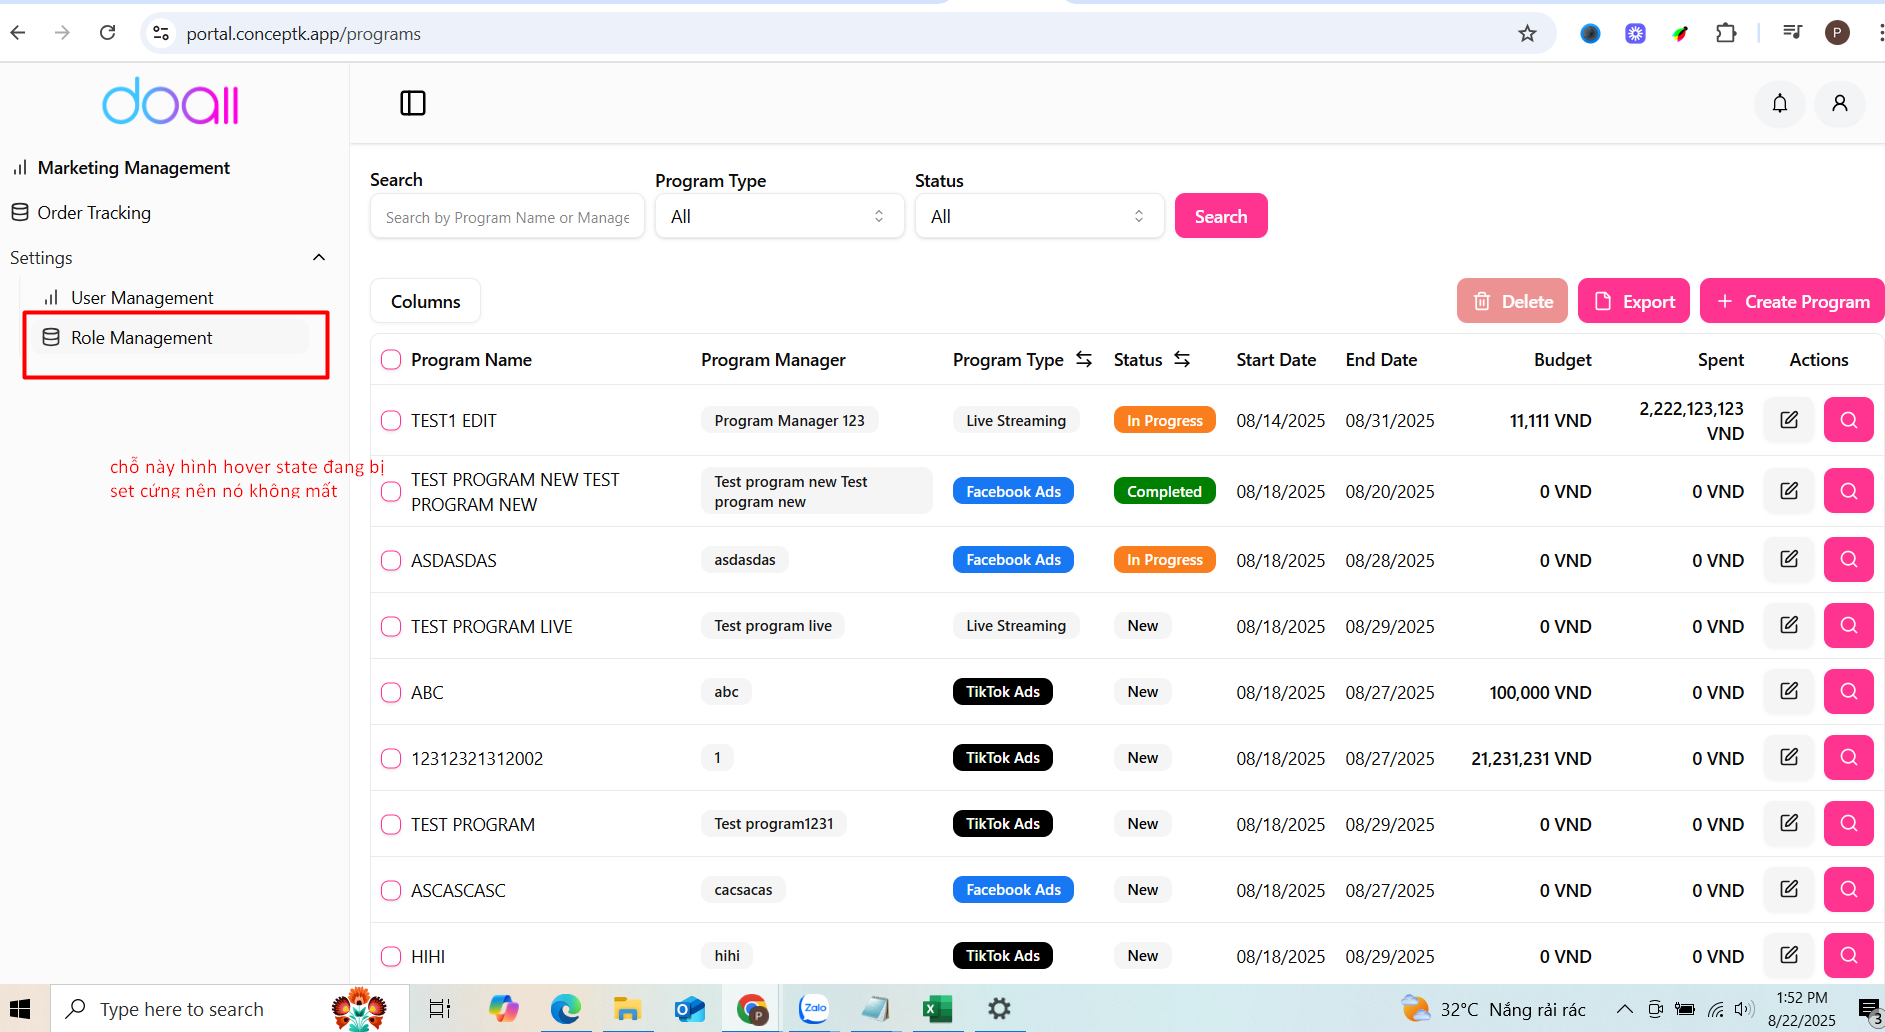Check the select-all header checkbox
This screenshot has width=1885, height=1032.
(x=391, y=360)
